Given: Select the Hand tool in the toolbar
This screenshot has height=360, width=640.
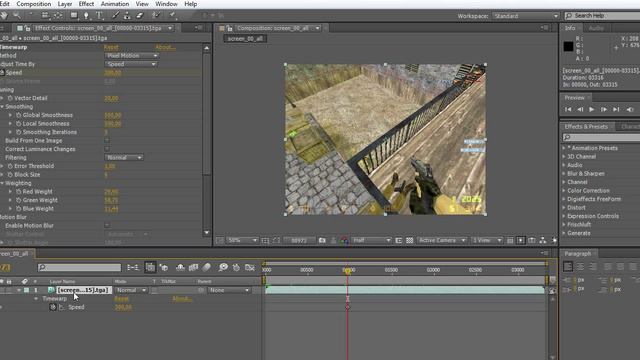Looking at the screenshot, I should (4, 16).
